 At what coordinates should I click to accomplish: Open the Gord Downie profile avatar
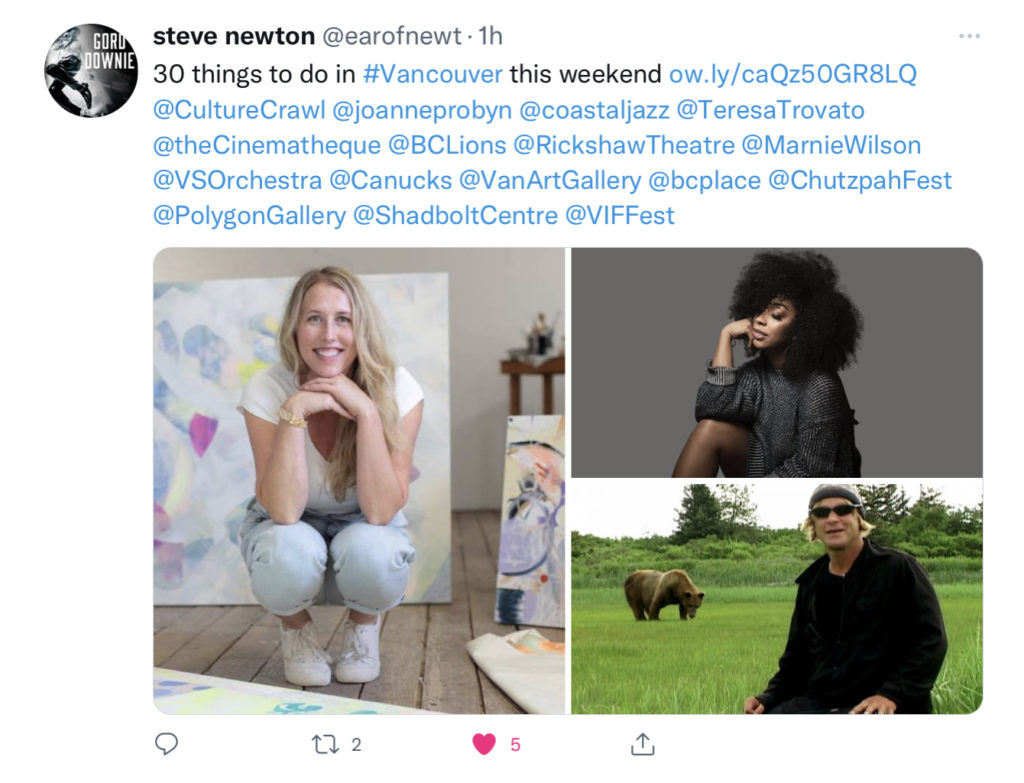[x=91, y=71]
